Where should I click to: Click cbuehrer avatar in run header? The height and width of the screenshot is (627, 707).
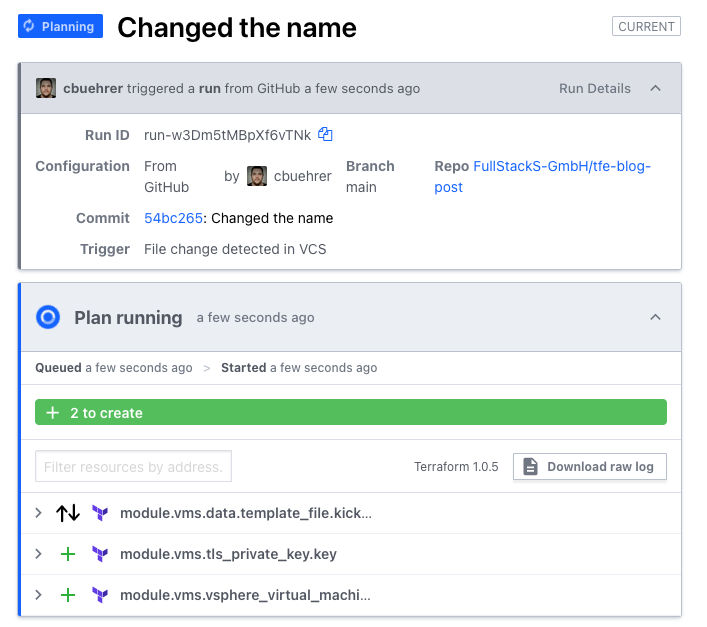coord(46,88)
